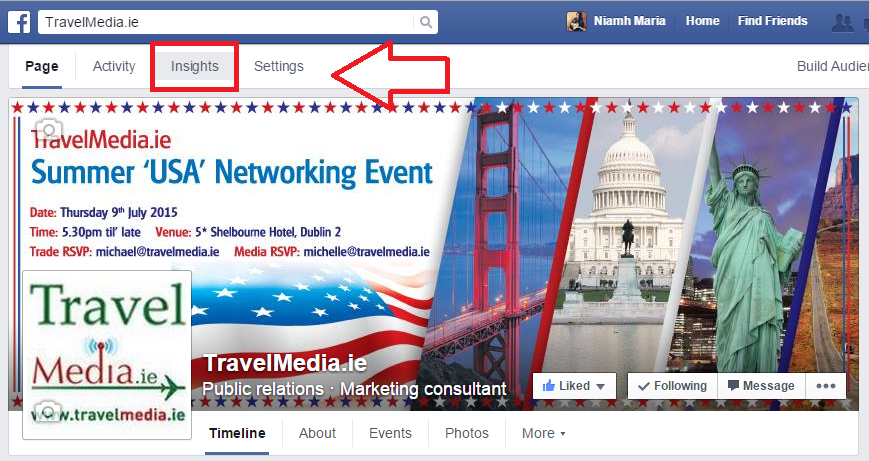Click the TravelMedia.ie search field
Image resolution: width=869 pixels, height=461 pixels.
(226, 22)
